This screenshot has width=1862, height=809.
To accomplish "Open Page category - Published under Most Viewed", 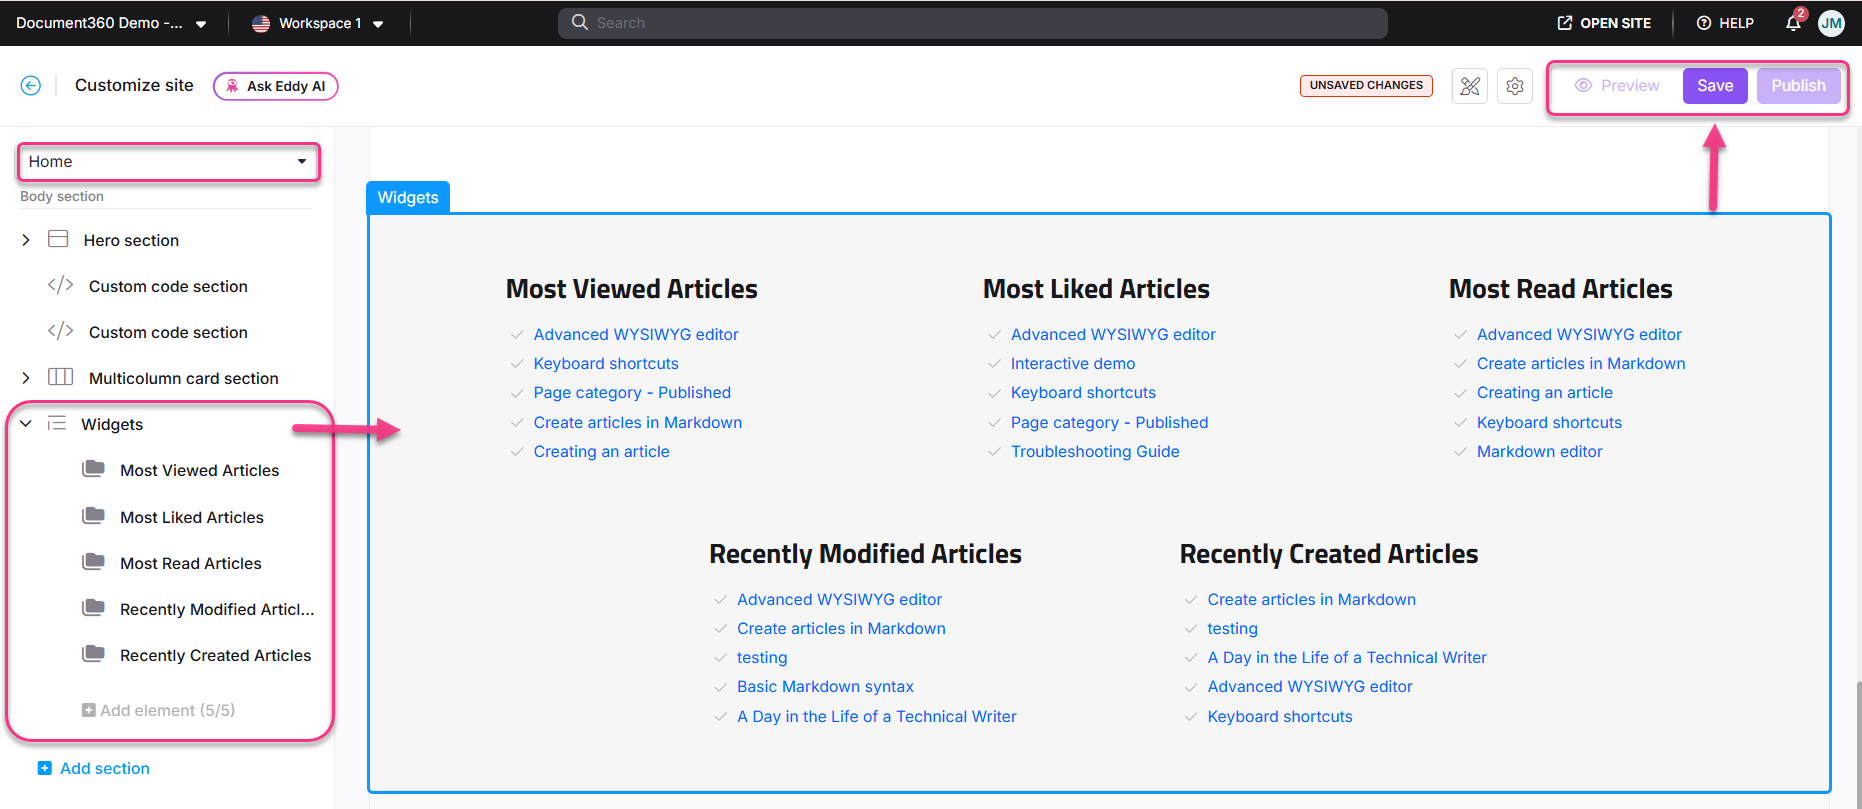I will (x=632, y=393).
